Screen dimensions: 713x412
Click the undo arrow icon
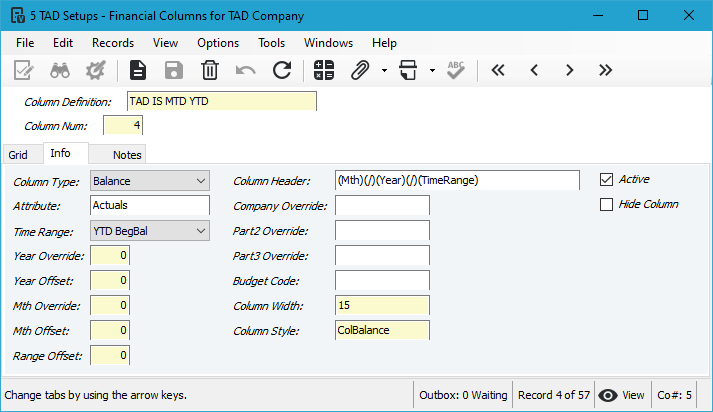[x=246, y=70]
